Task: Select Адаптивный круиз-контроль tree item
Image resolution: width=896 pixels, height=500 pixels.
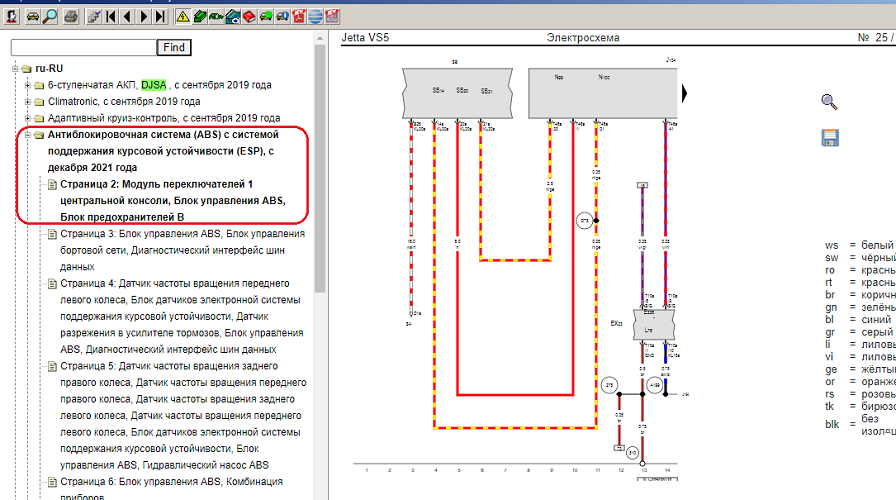Action: coord(164,118)
